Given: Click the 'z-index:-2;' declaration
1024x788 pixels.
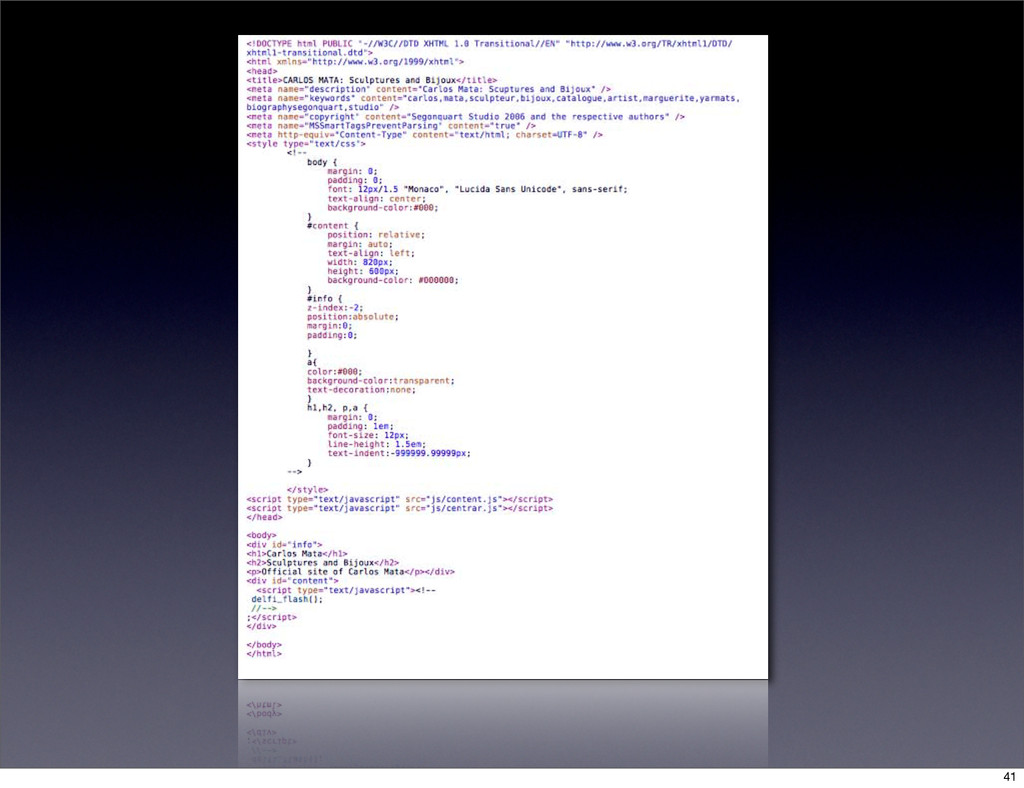Looking at the screenshot, I should 335,307.
